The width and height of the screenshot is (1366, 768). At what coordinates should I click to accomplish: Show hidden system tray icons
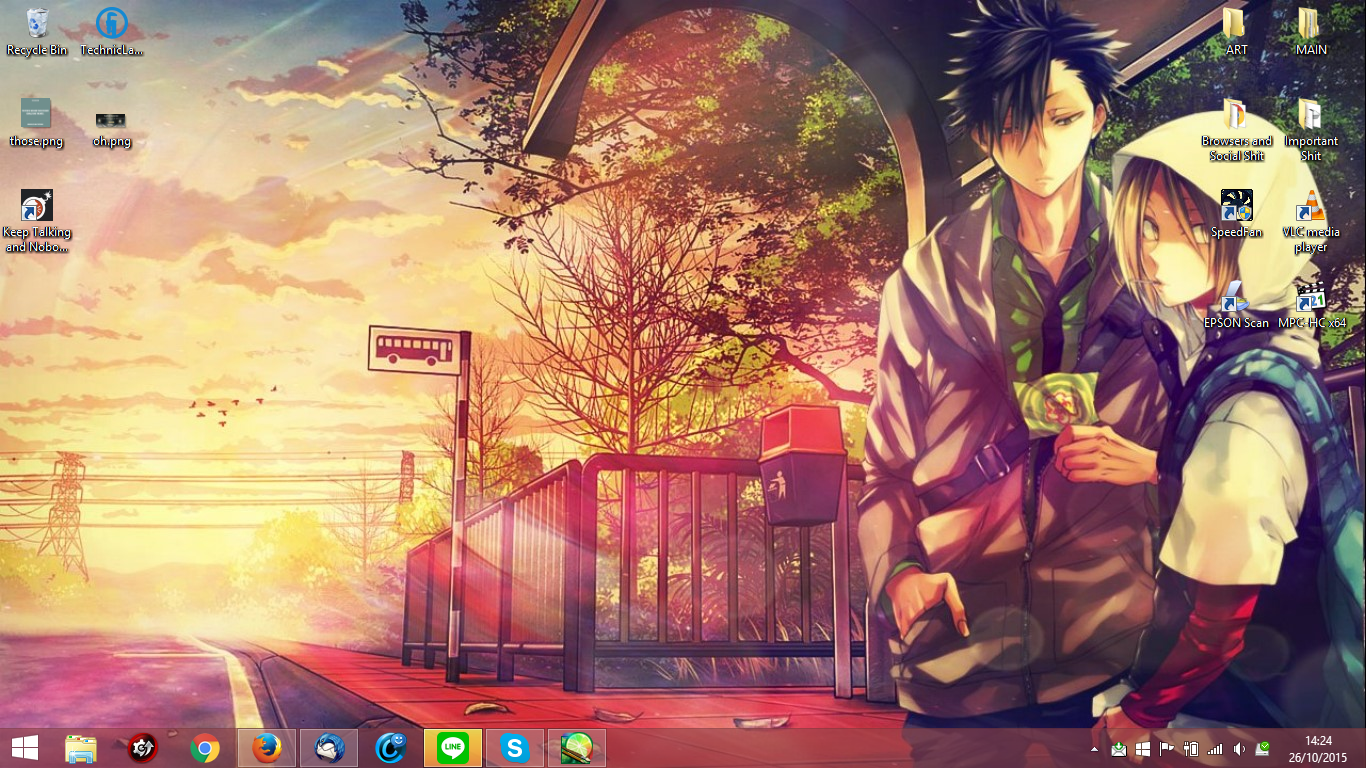(x=1094, y=749)
